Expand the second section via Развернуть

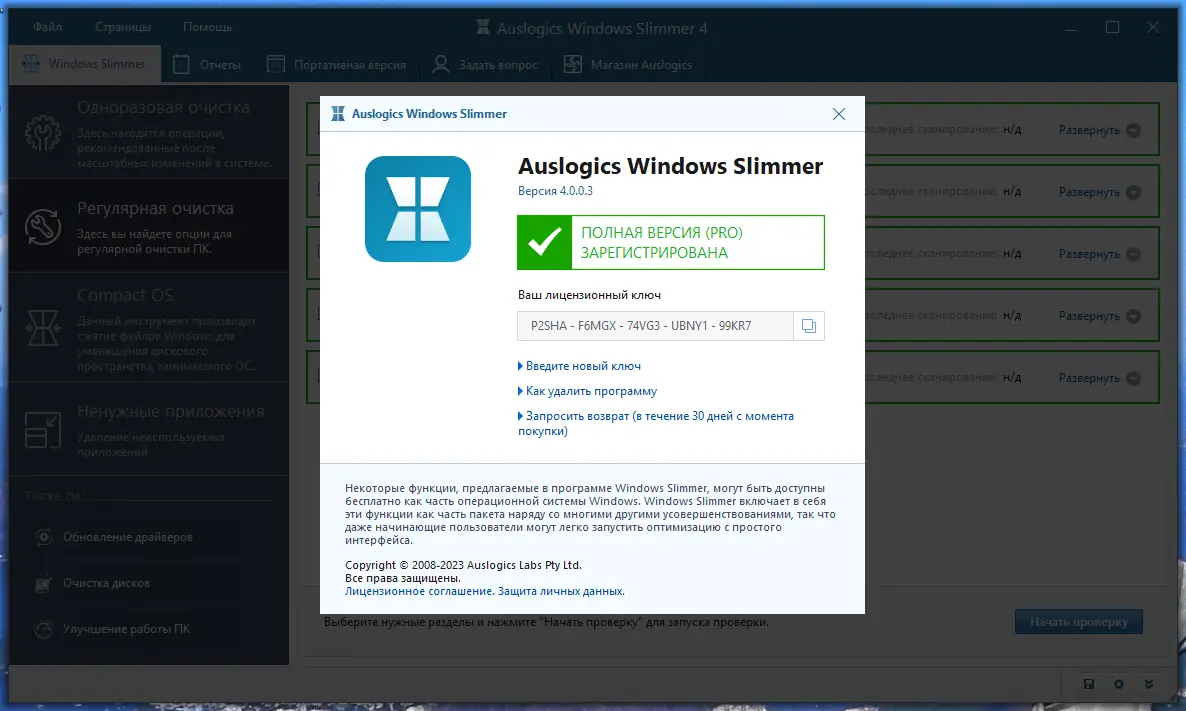[x=1099, y=192]
